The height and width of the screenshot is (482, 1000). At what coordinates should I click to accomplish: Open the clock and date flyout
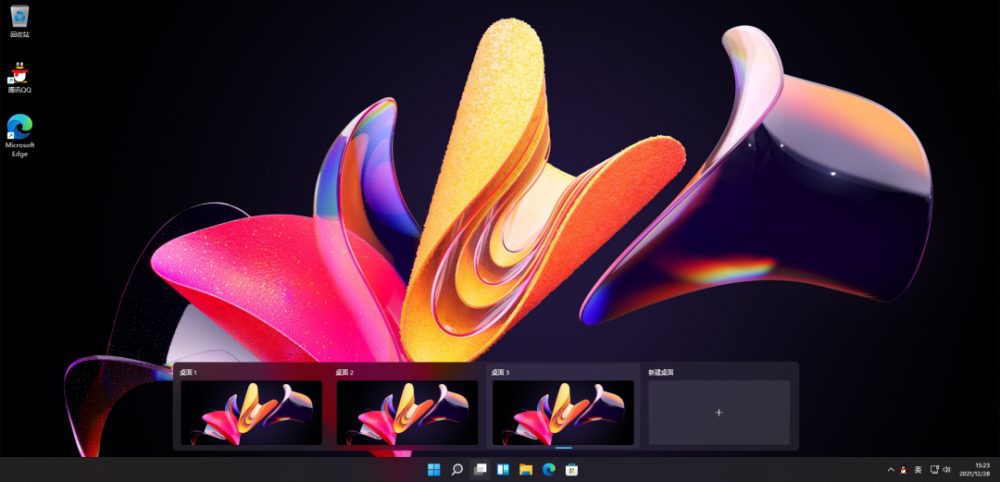[975, 469]
